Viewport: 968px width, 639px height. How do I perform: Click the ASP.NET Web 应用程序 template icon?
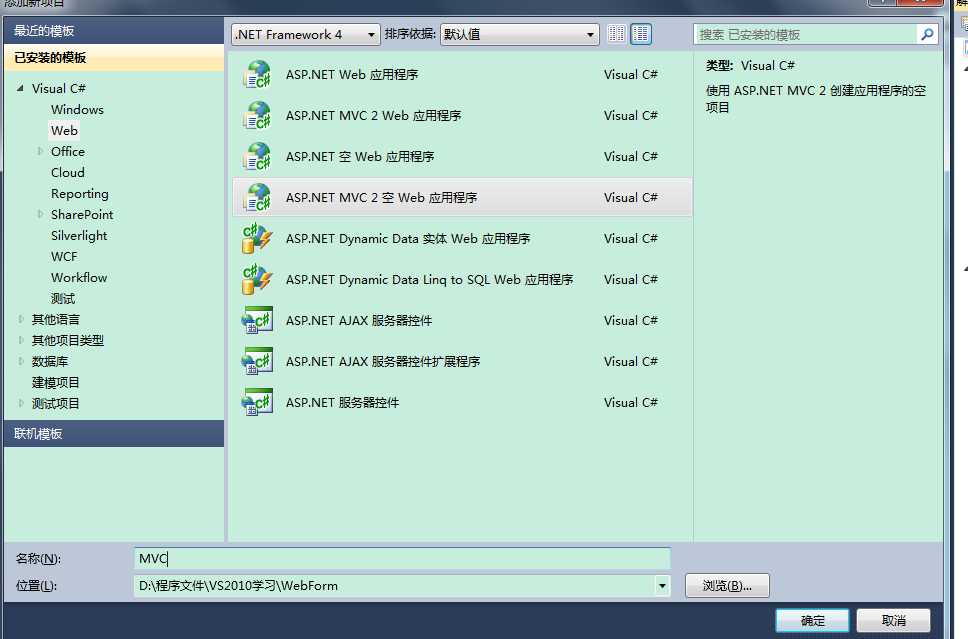point(257,75)
